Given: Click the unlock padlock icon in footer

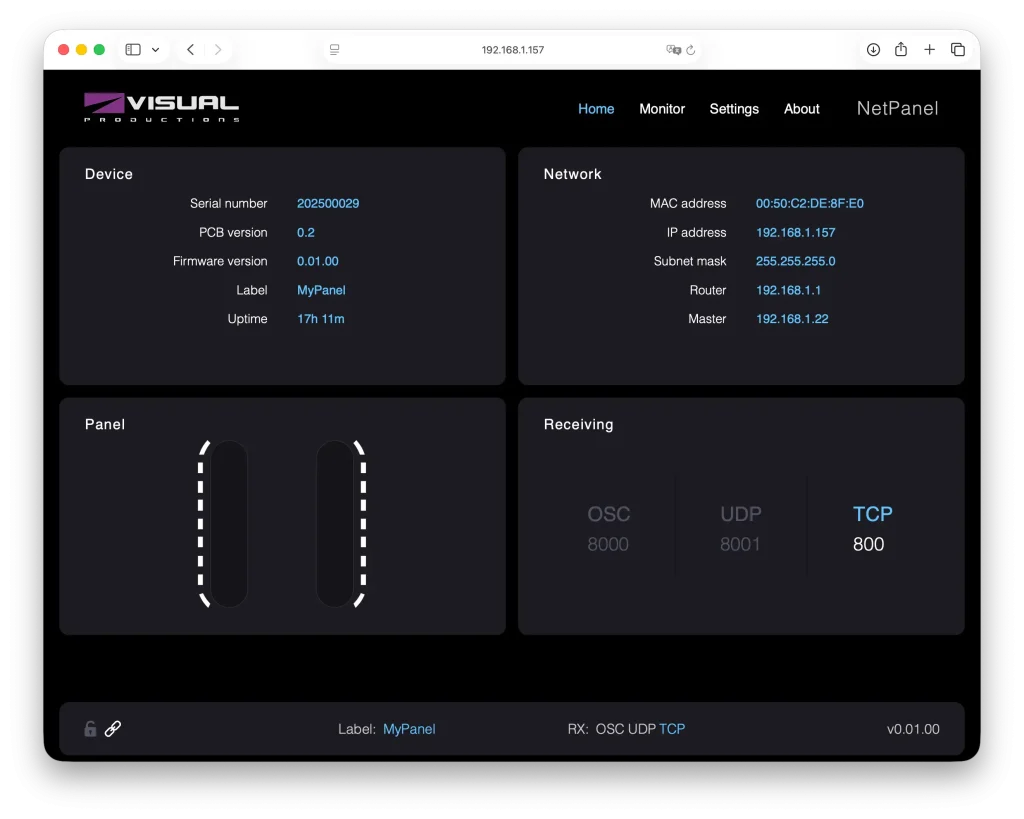Looking at the screenshot, I should (90, 729).
